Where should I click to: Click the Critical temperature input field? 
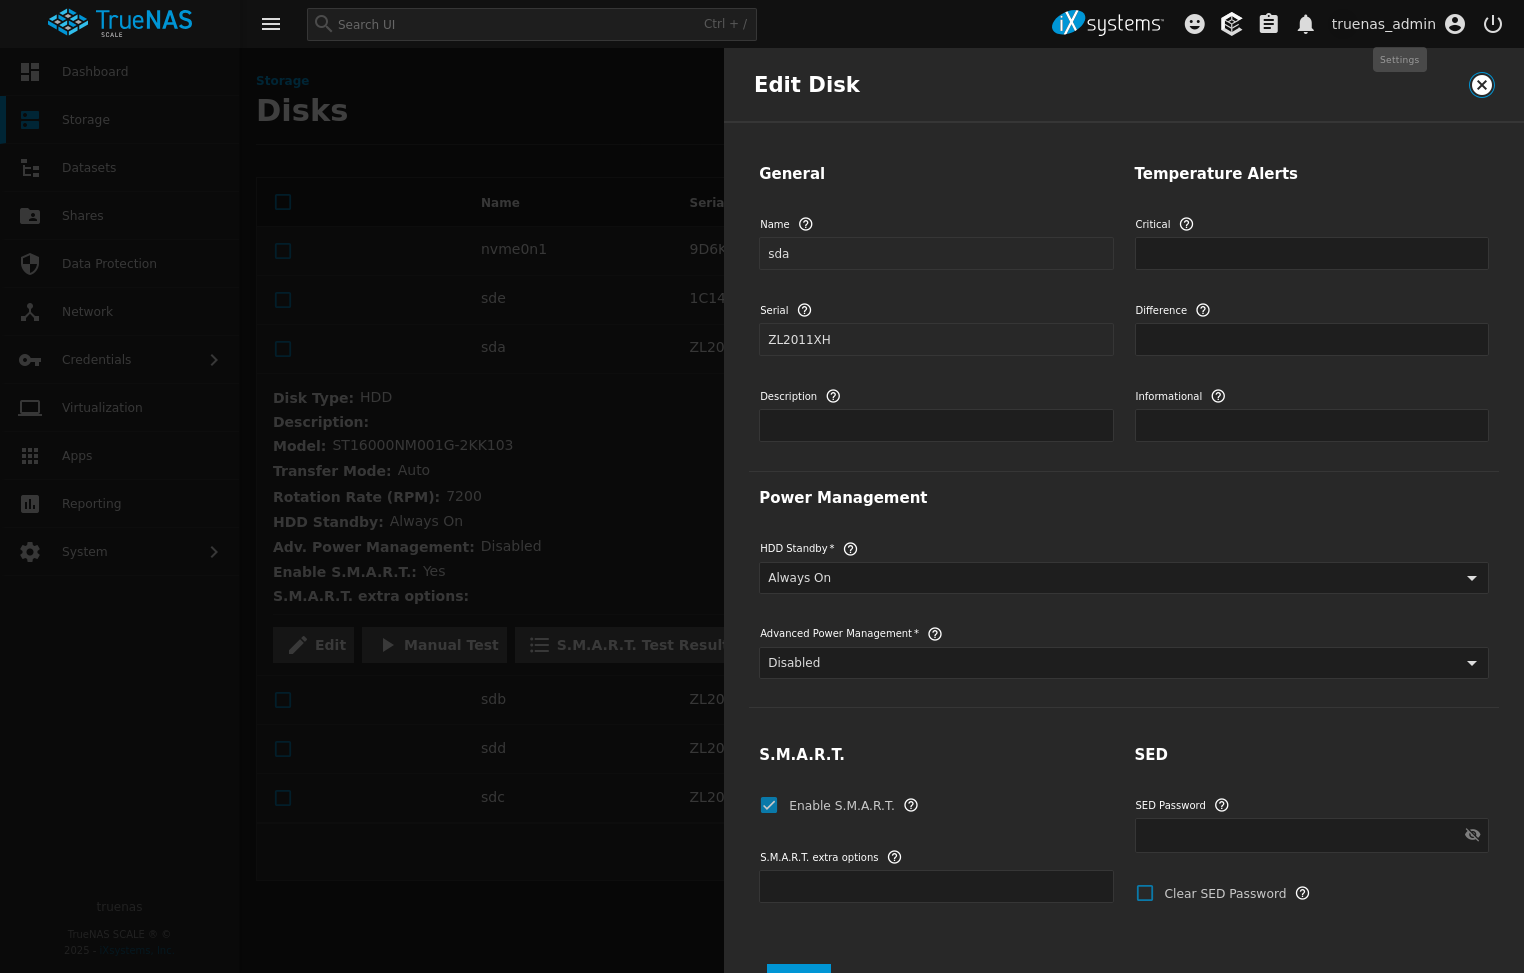1311,254
